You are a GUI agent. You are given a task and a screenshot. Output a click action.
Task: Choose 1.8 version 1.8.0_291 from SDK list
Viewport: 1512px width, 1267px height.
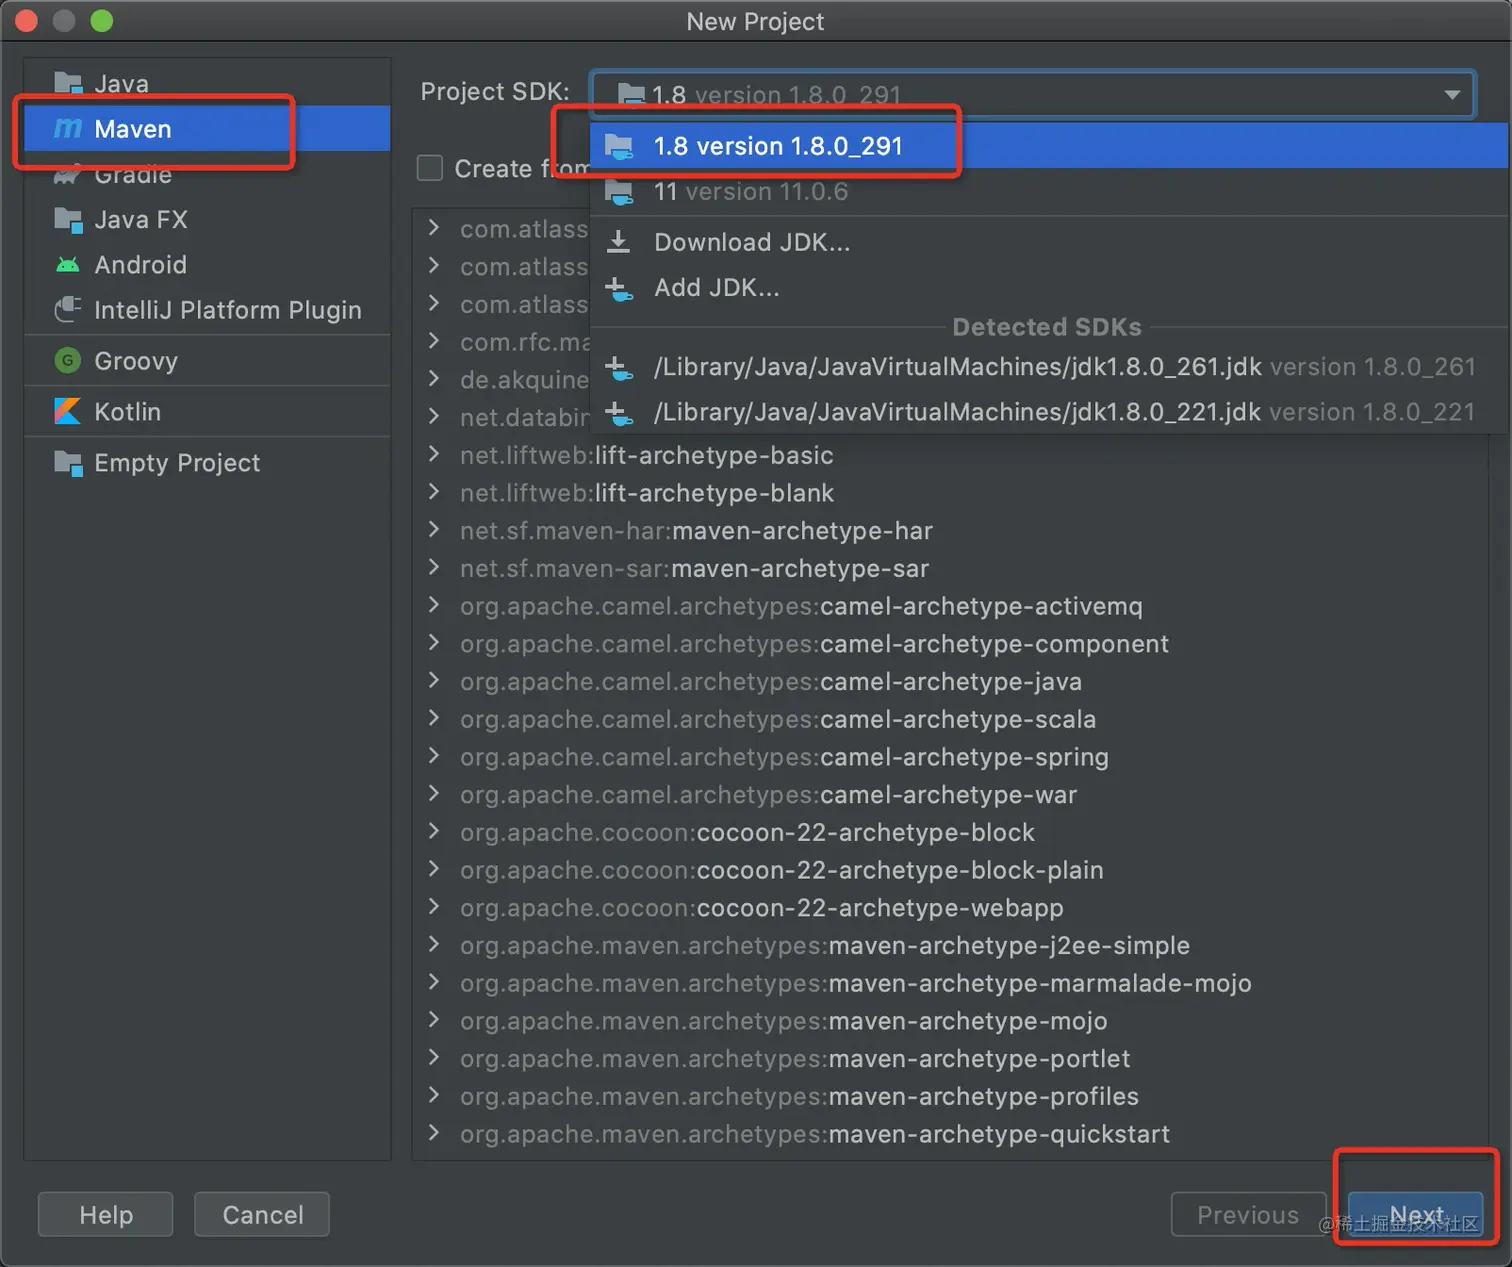(1049, 146)
